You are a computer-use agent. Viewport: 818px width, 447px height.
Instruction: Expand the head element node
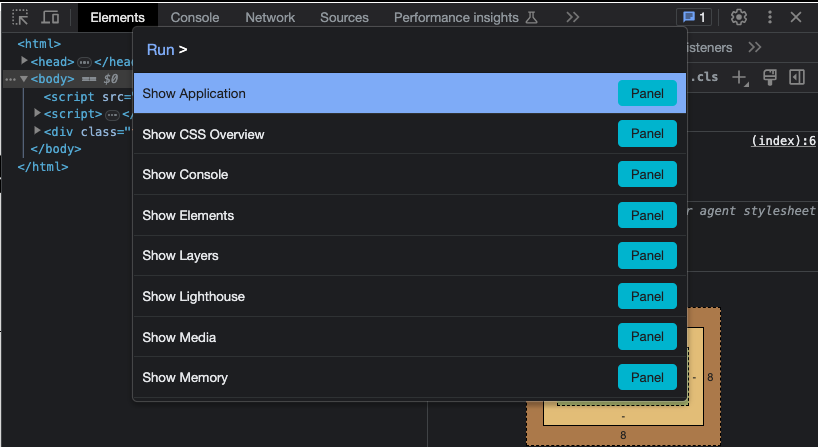click(x=25, y=62)
